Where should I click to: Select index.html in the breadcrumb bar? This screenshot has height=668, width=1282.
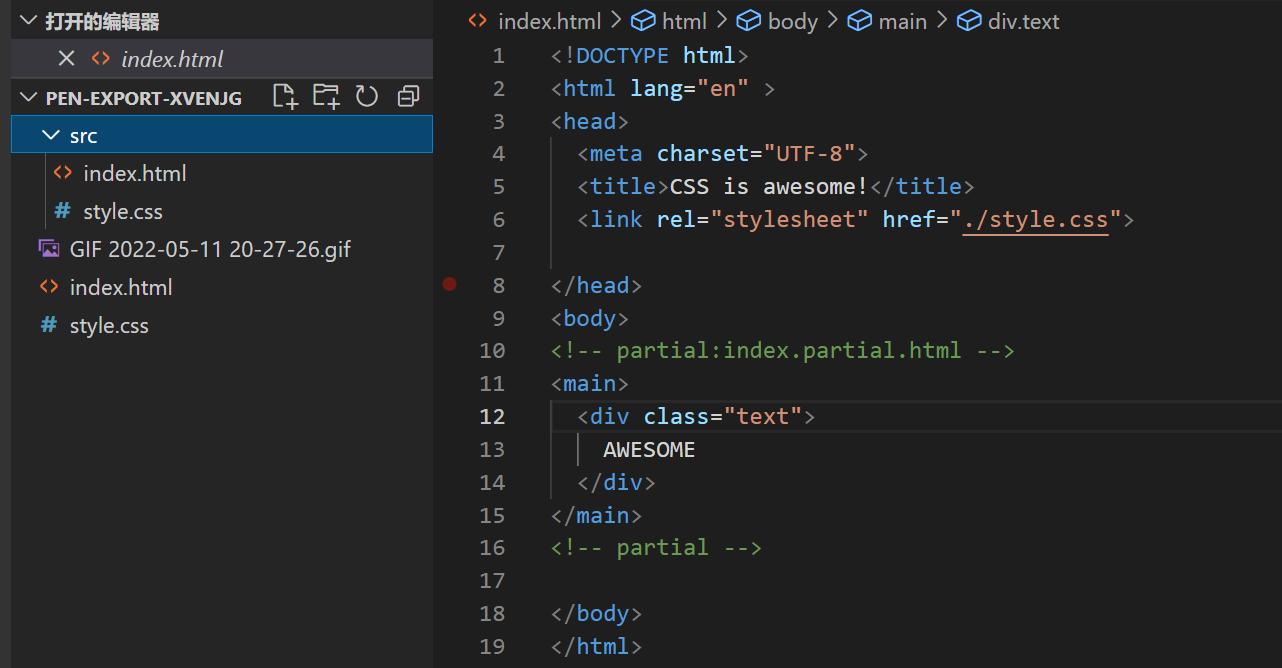[548, 21]
